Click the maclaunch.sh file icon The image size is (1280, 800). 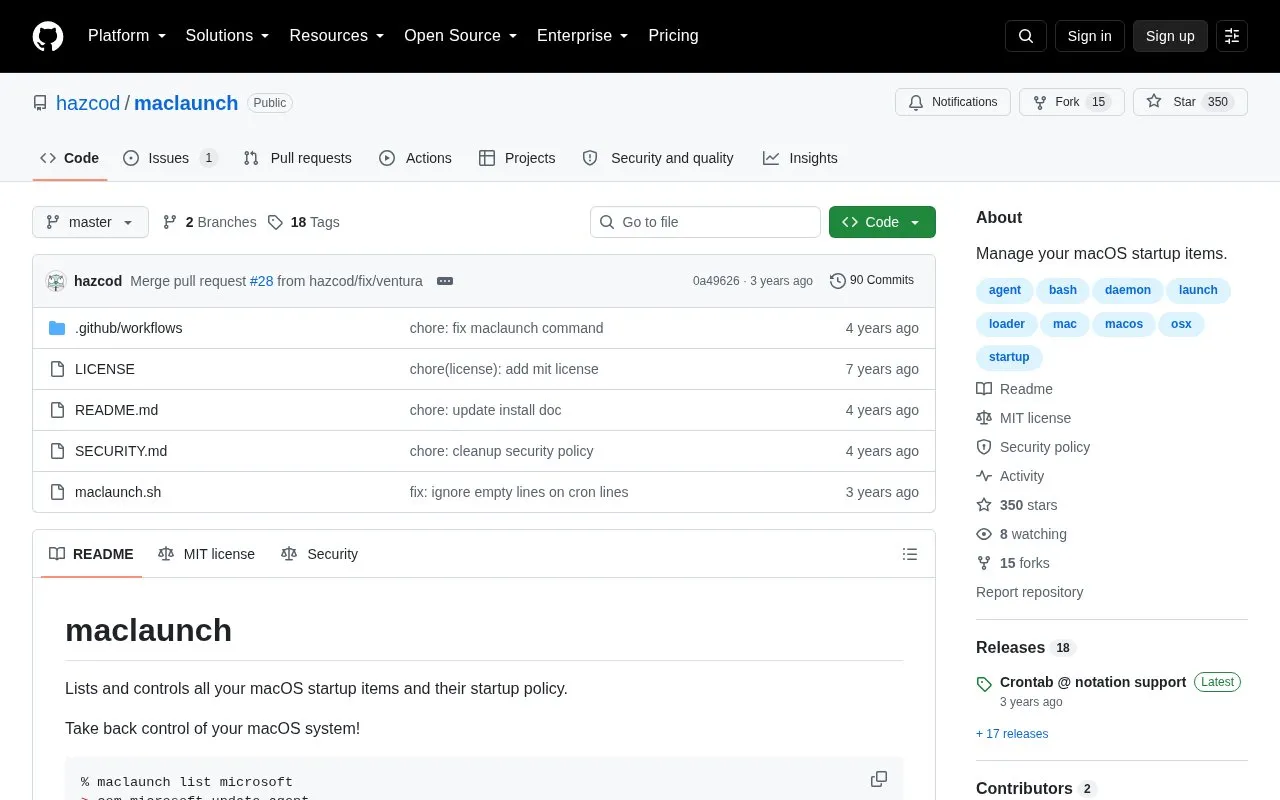57,492
